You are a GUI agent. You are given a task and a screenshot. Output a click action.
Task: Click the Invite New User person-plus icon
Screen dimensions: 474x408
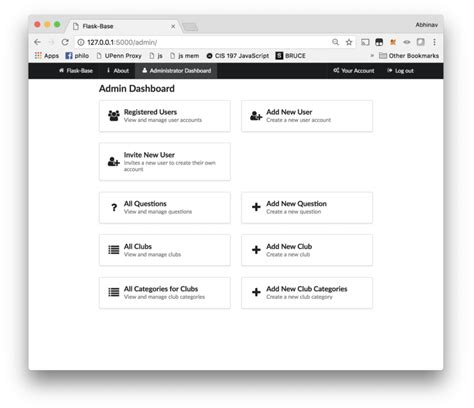click(x=114, y=162)
